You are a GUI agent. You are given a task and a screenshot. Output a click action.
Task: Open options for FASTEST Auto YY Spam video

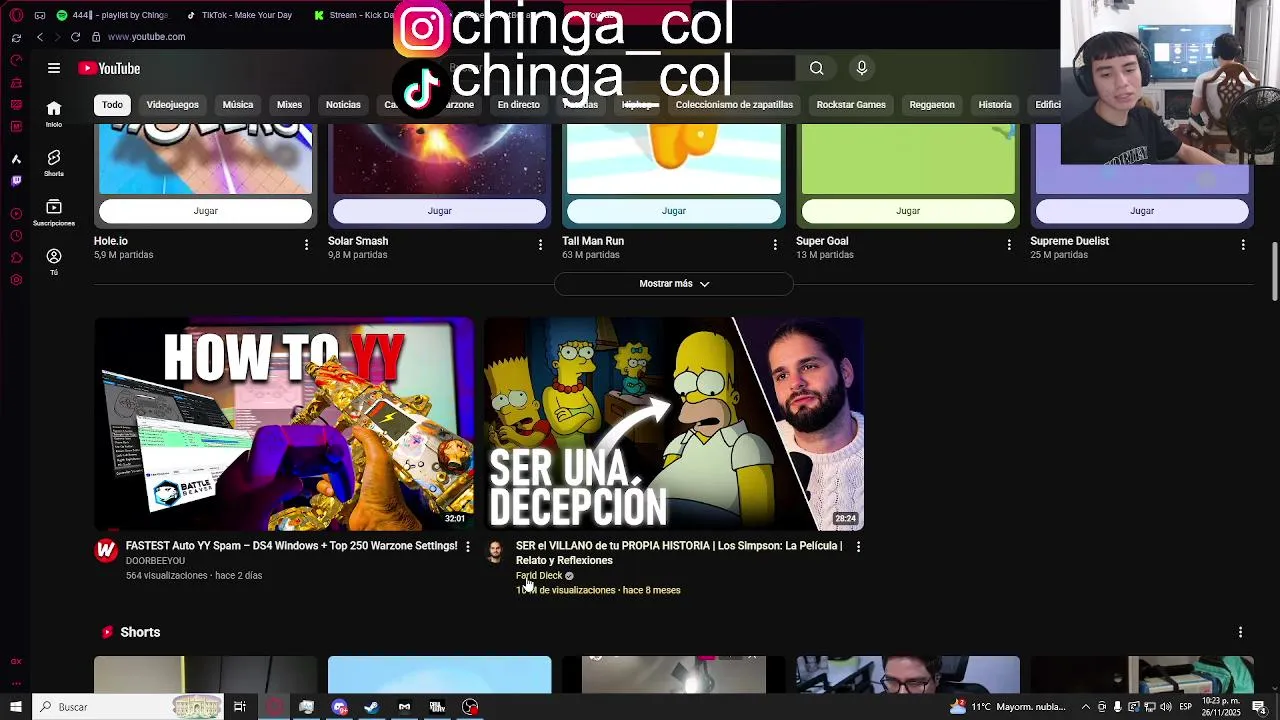coord(467,546)
